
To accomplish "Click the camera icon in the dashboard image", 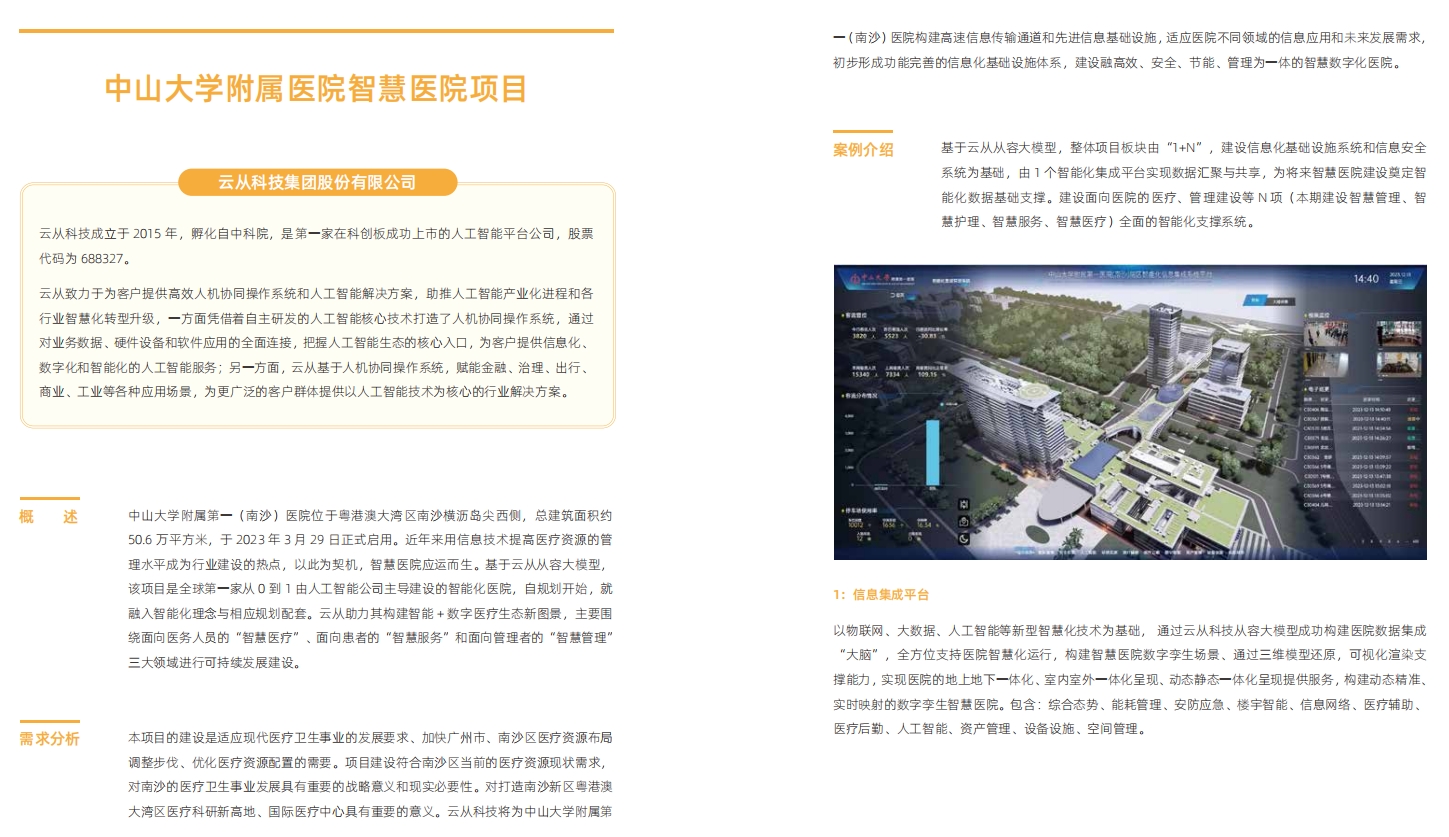I will click(964, 521).
